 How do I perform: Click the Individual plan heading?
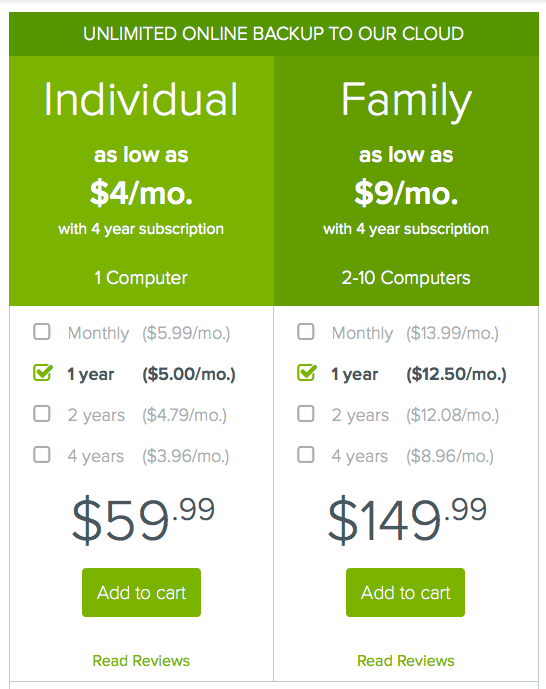click(141, 99)
